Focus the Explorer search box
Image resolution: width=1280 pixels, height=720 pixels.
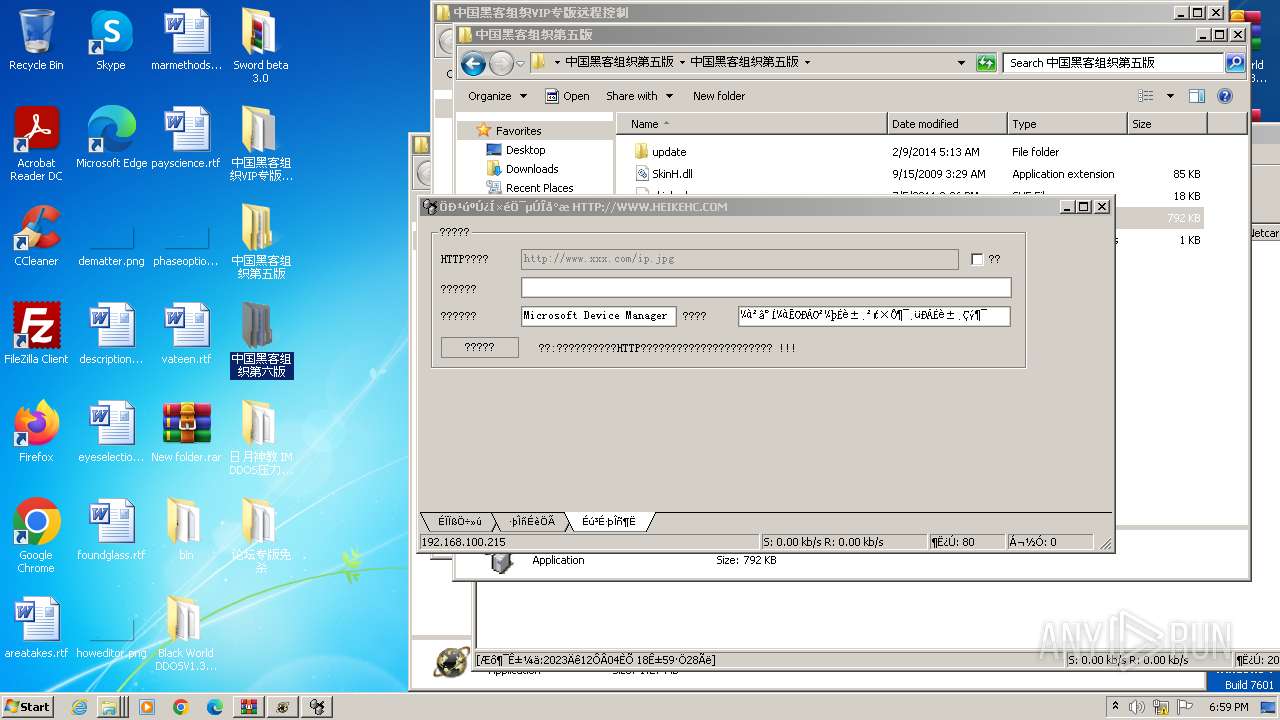pyautogui.click(x=1114, y=62)
